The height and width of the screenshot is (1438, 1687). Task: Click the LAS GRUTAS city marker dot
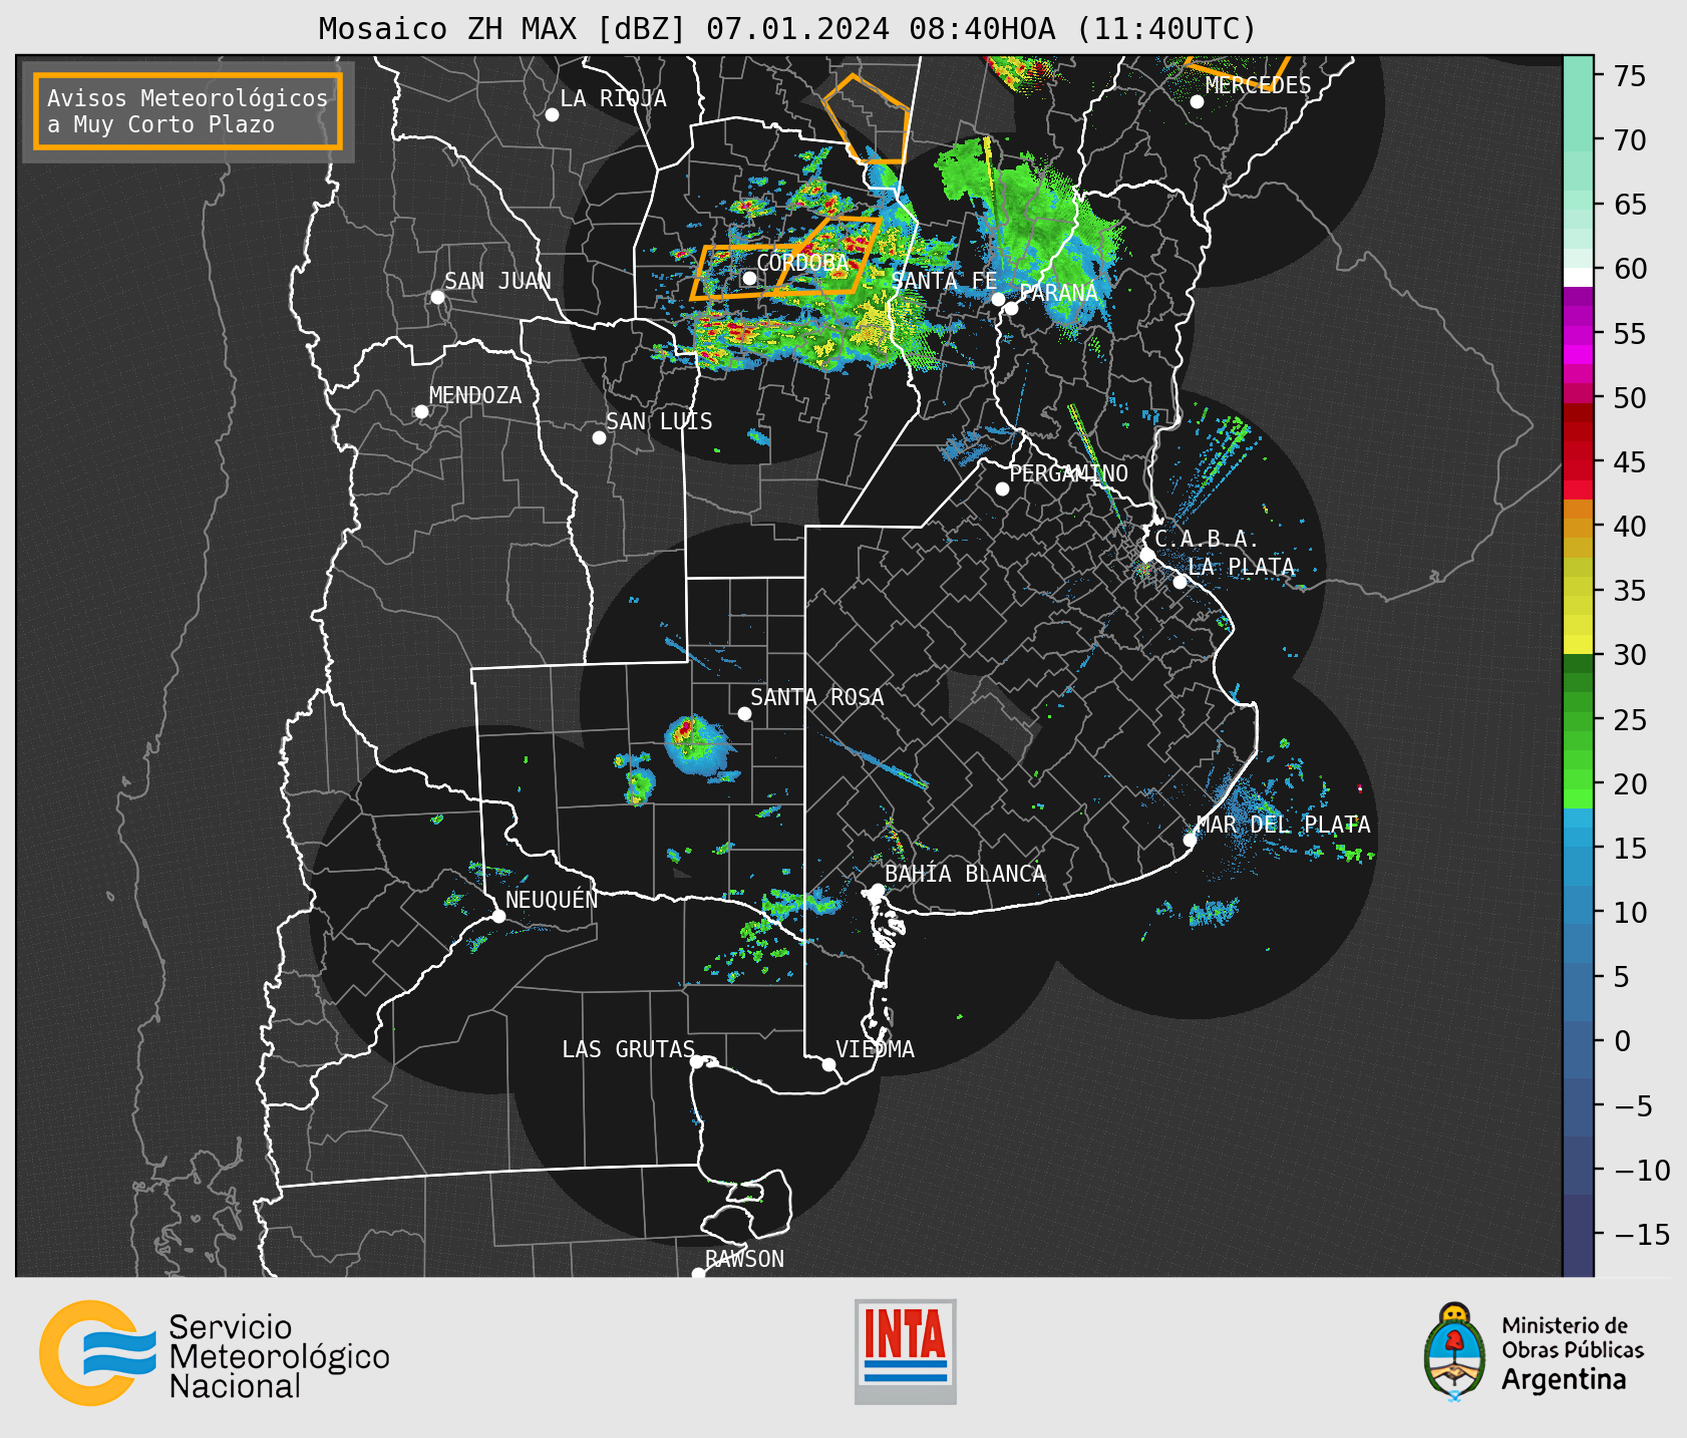click(x=697, y=1062)
